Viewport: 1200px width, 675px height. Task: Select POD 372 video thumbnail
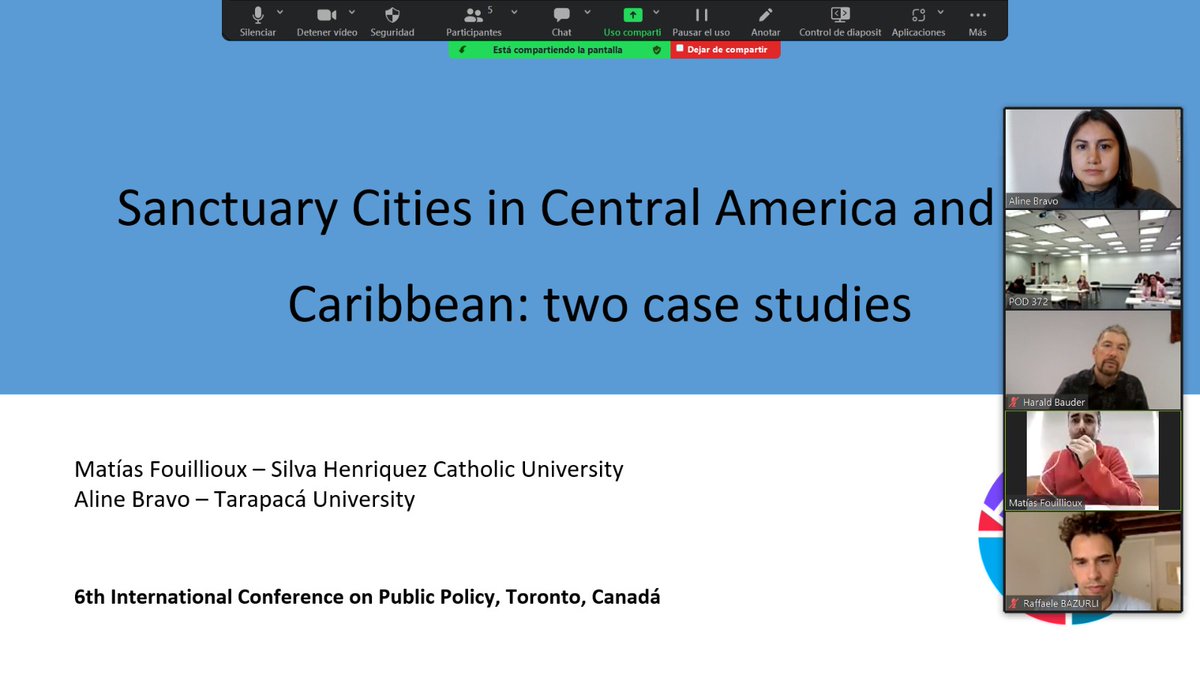pos(1093,259)
